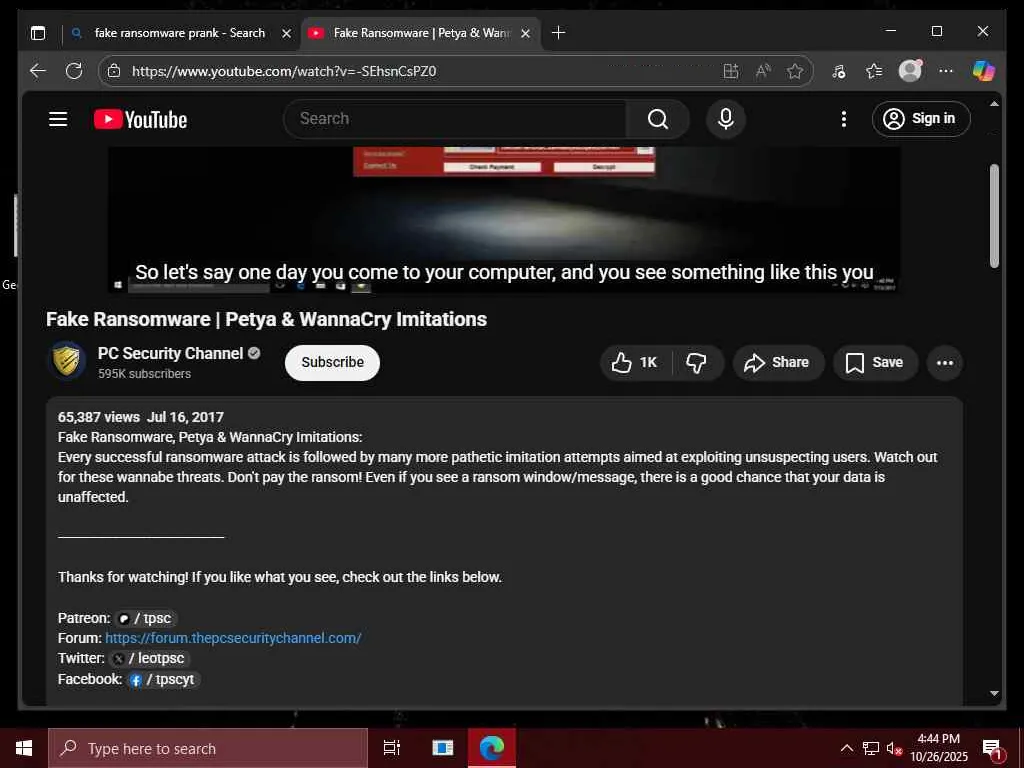Viewport: 1024px width, 768px height.
Task: Save the video to a playlist
Action: pos(875,362)
